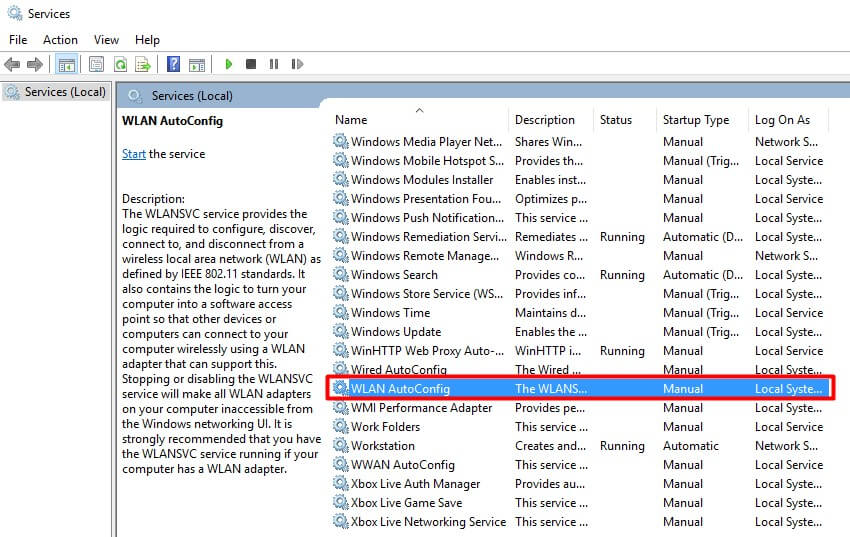Select the WinHTTP Web Proxy Auto-... service

point(579,351)
